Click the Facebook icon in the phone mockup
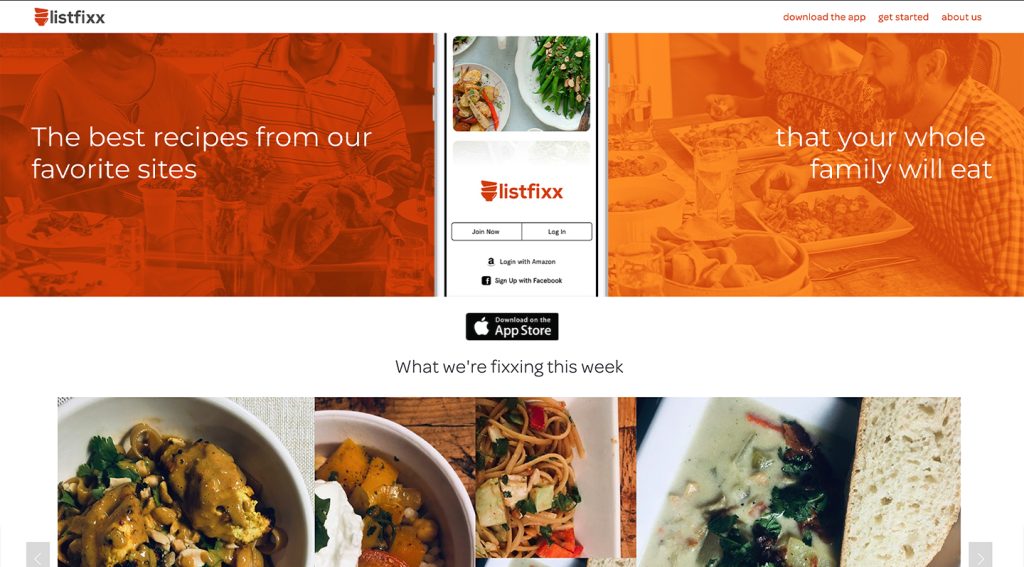 pyautogui.click(x=486, y=281)
